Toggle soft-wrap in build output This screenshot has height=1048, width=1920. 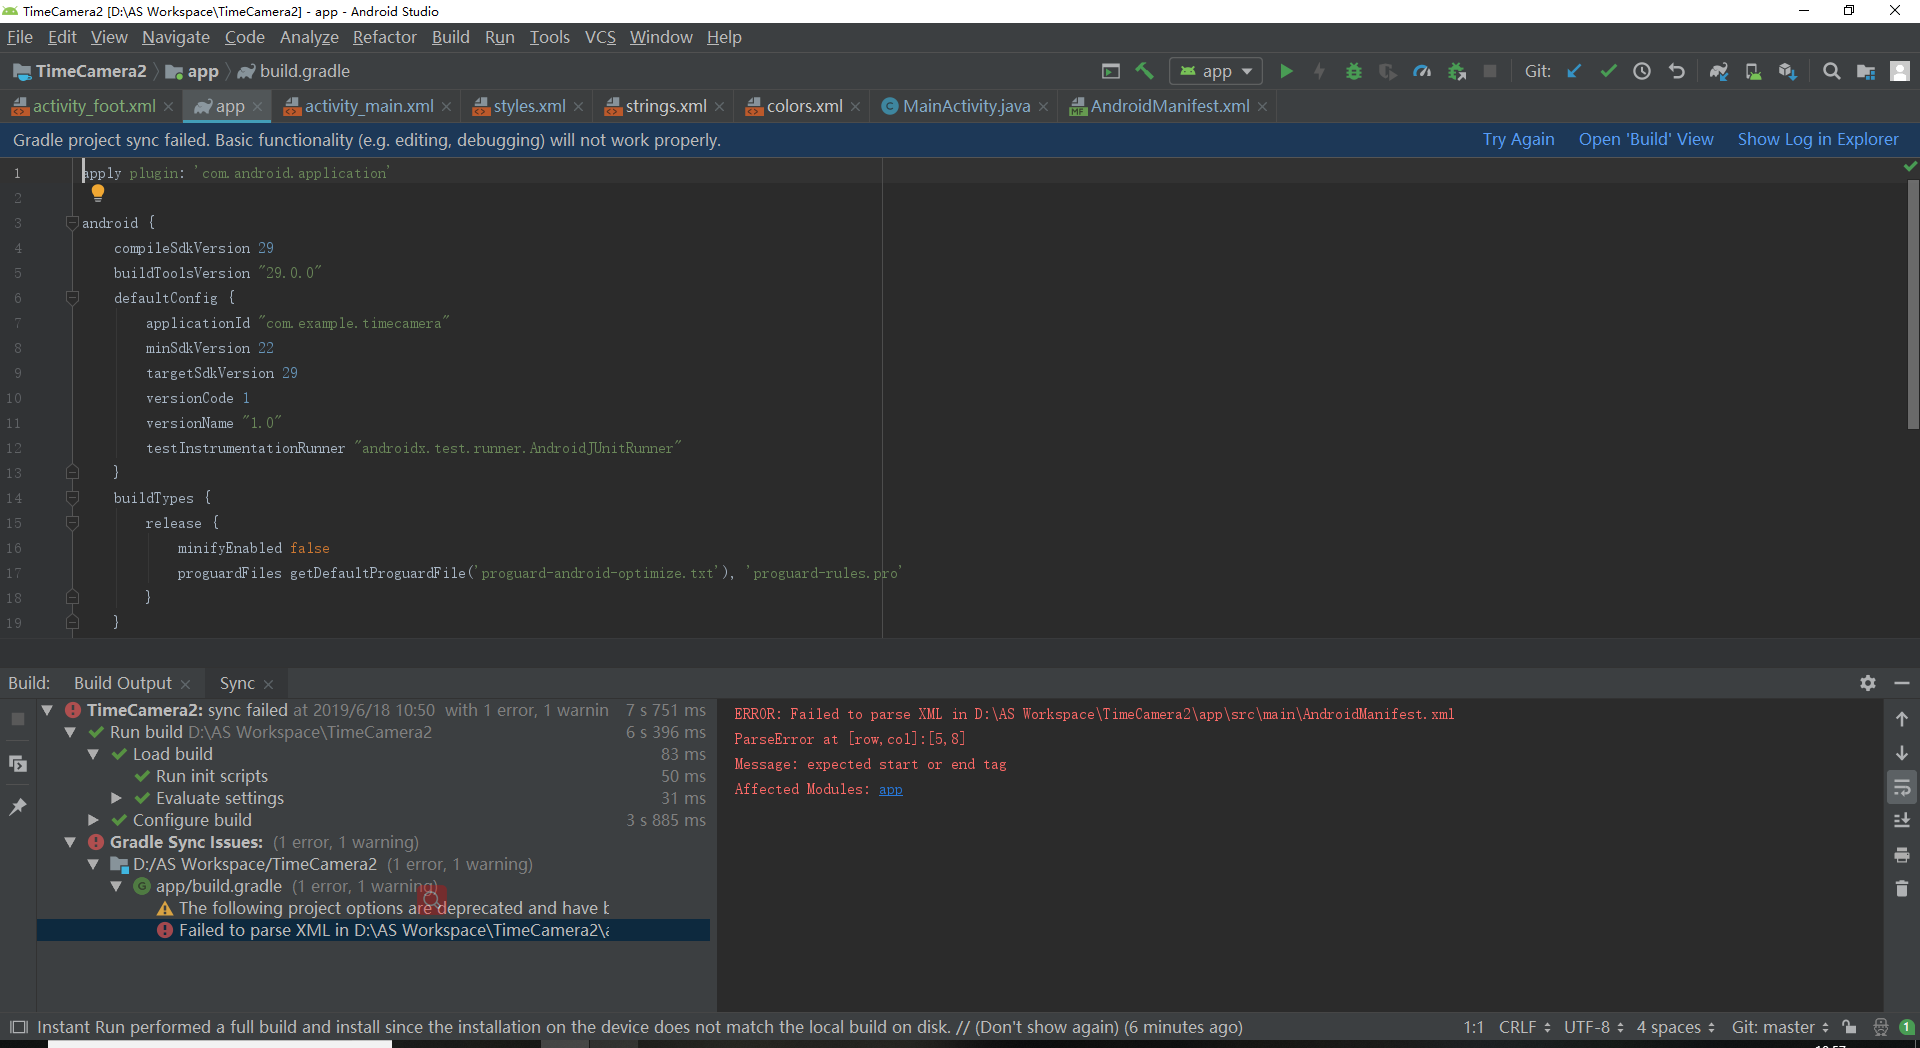click(1902, 787)
